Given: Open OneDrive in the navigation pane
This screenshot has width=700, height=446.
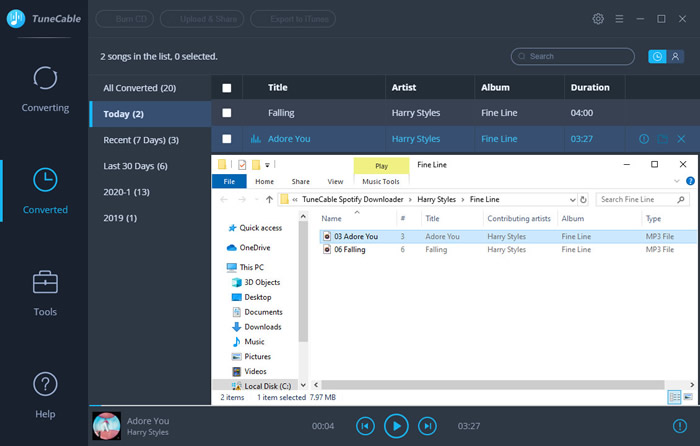Looking at the screenshot, I should (249, 247).
